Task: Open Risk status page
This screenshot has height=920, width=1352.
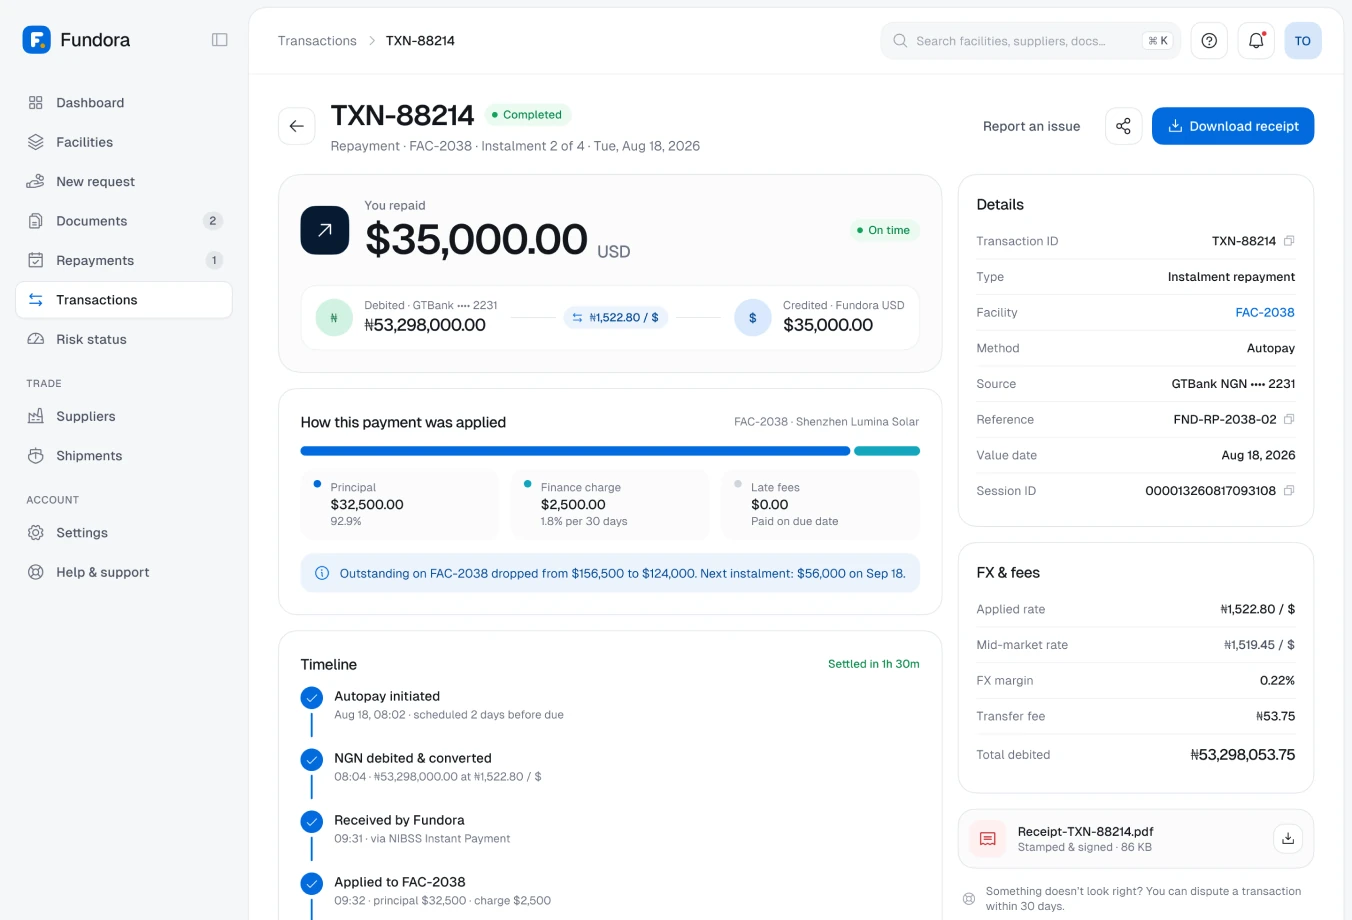Action: tap(124, 340)
